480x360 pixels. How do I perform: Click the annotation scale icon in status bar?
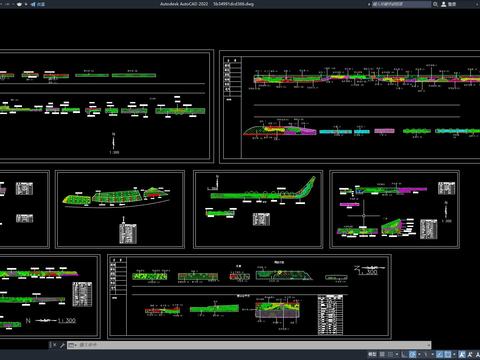(478, 354)
